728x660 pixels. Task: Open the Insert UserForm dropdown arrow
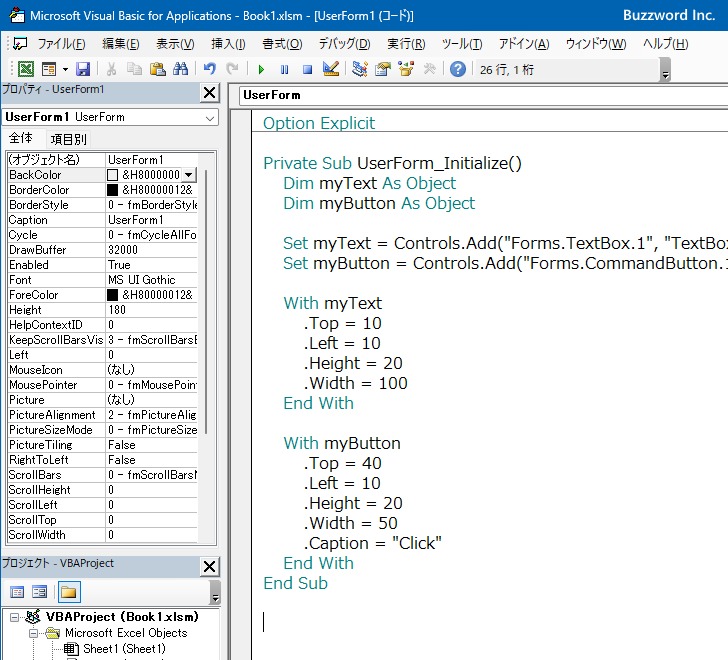65,70
